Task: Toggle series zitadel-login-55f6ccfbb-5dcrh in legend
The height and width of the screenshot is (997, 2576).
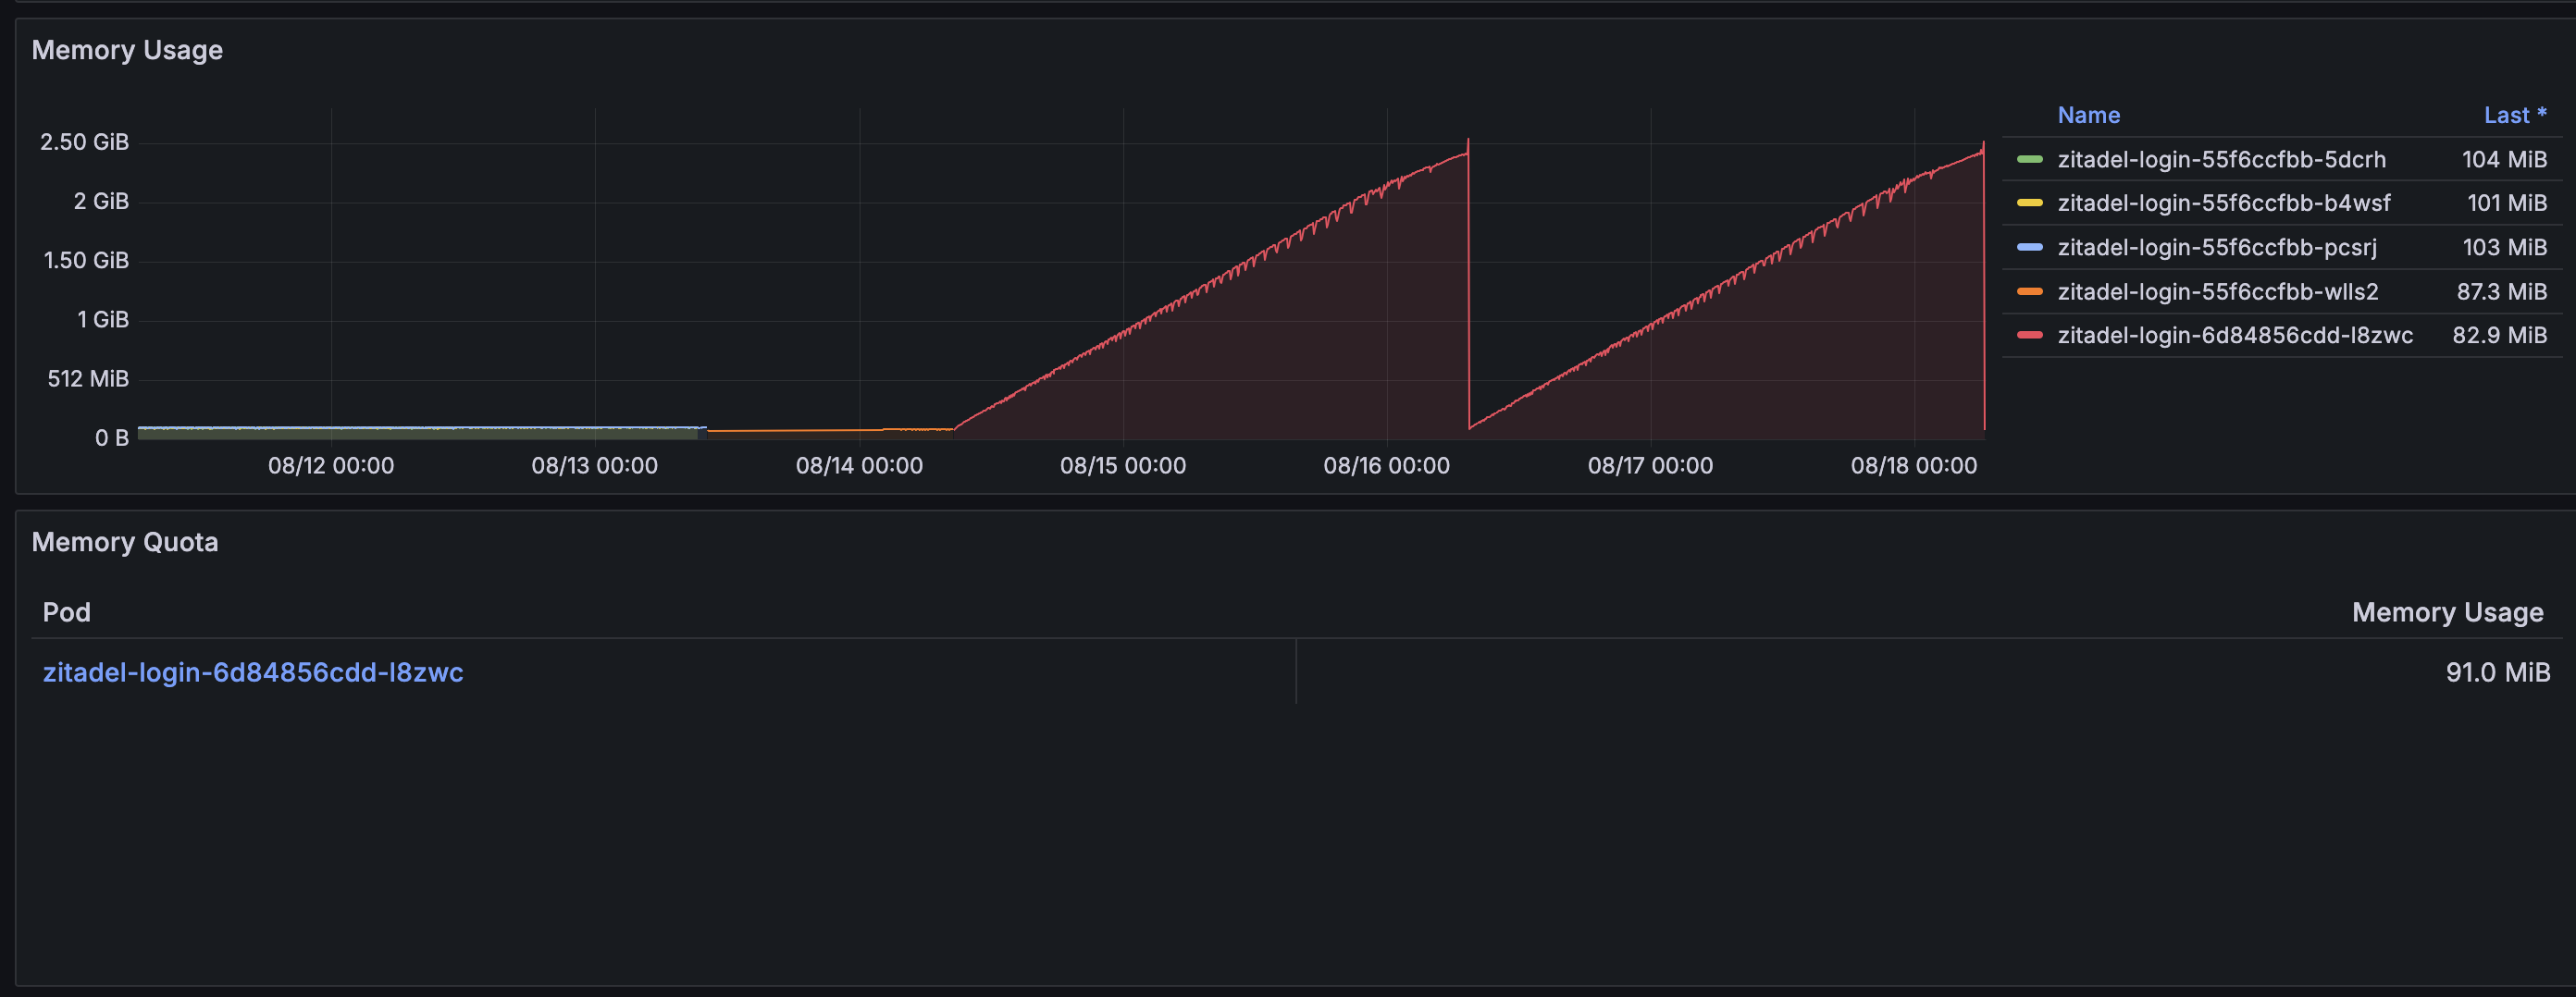Action: pos(2221,159)
